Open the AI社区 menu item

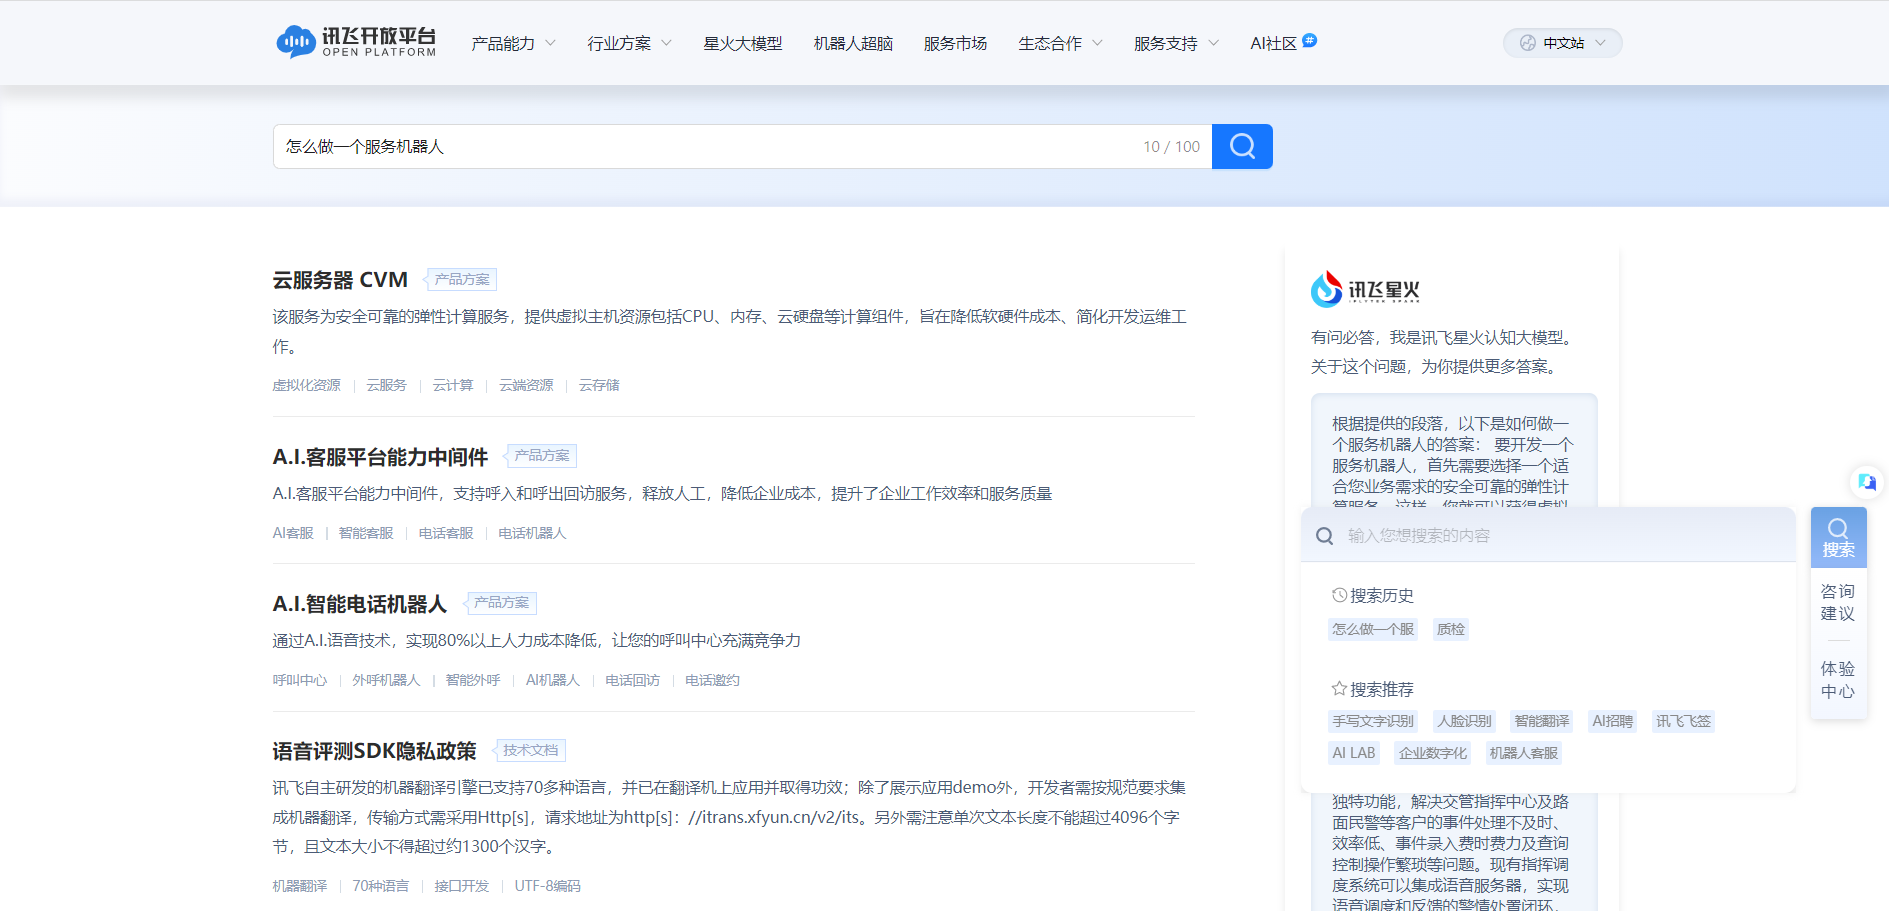click(x=1274, y=43)
